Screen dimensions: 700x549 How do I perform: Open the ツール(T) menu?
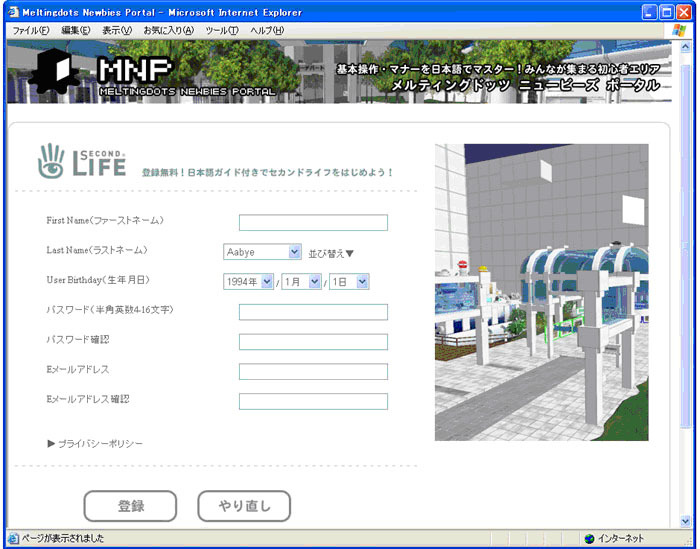click(x=222, y=30)
